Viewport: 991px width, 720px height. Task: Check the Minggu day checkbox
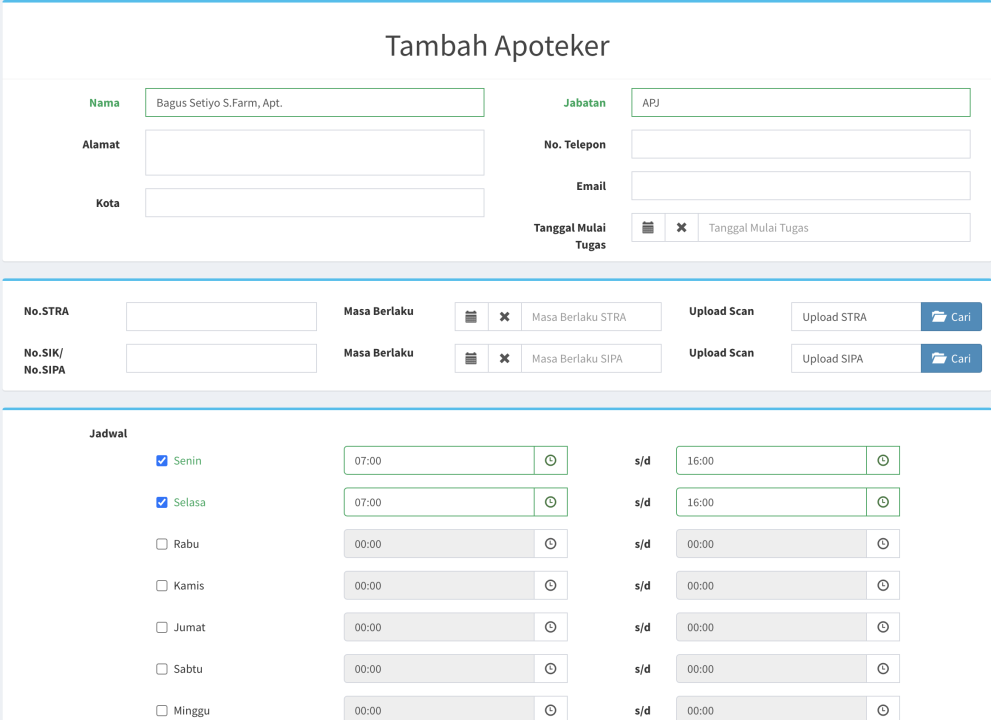pyautogui.click(x=162, y=711)
